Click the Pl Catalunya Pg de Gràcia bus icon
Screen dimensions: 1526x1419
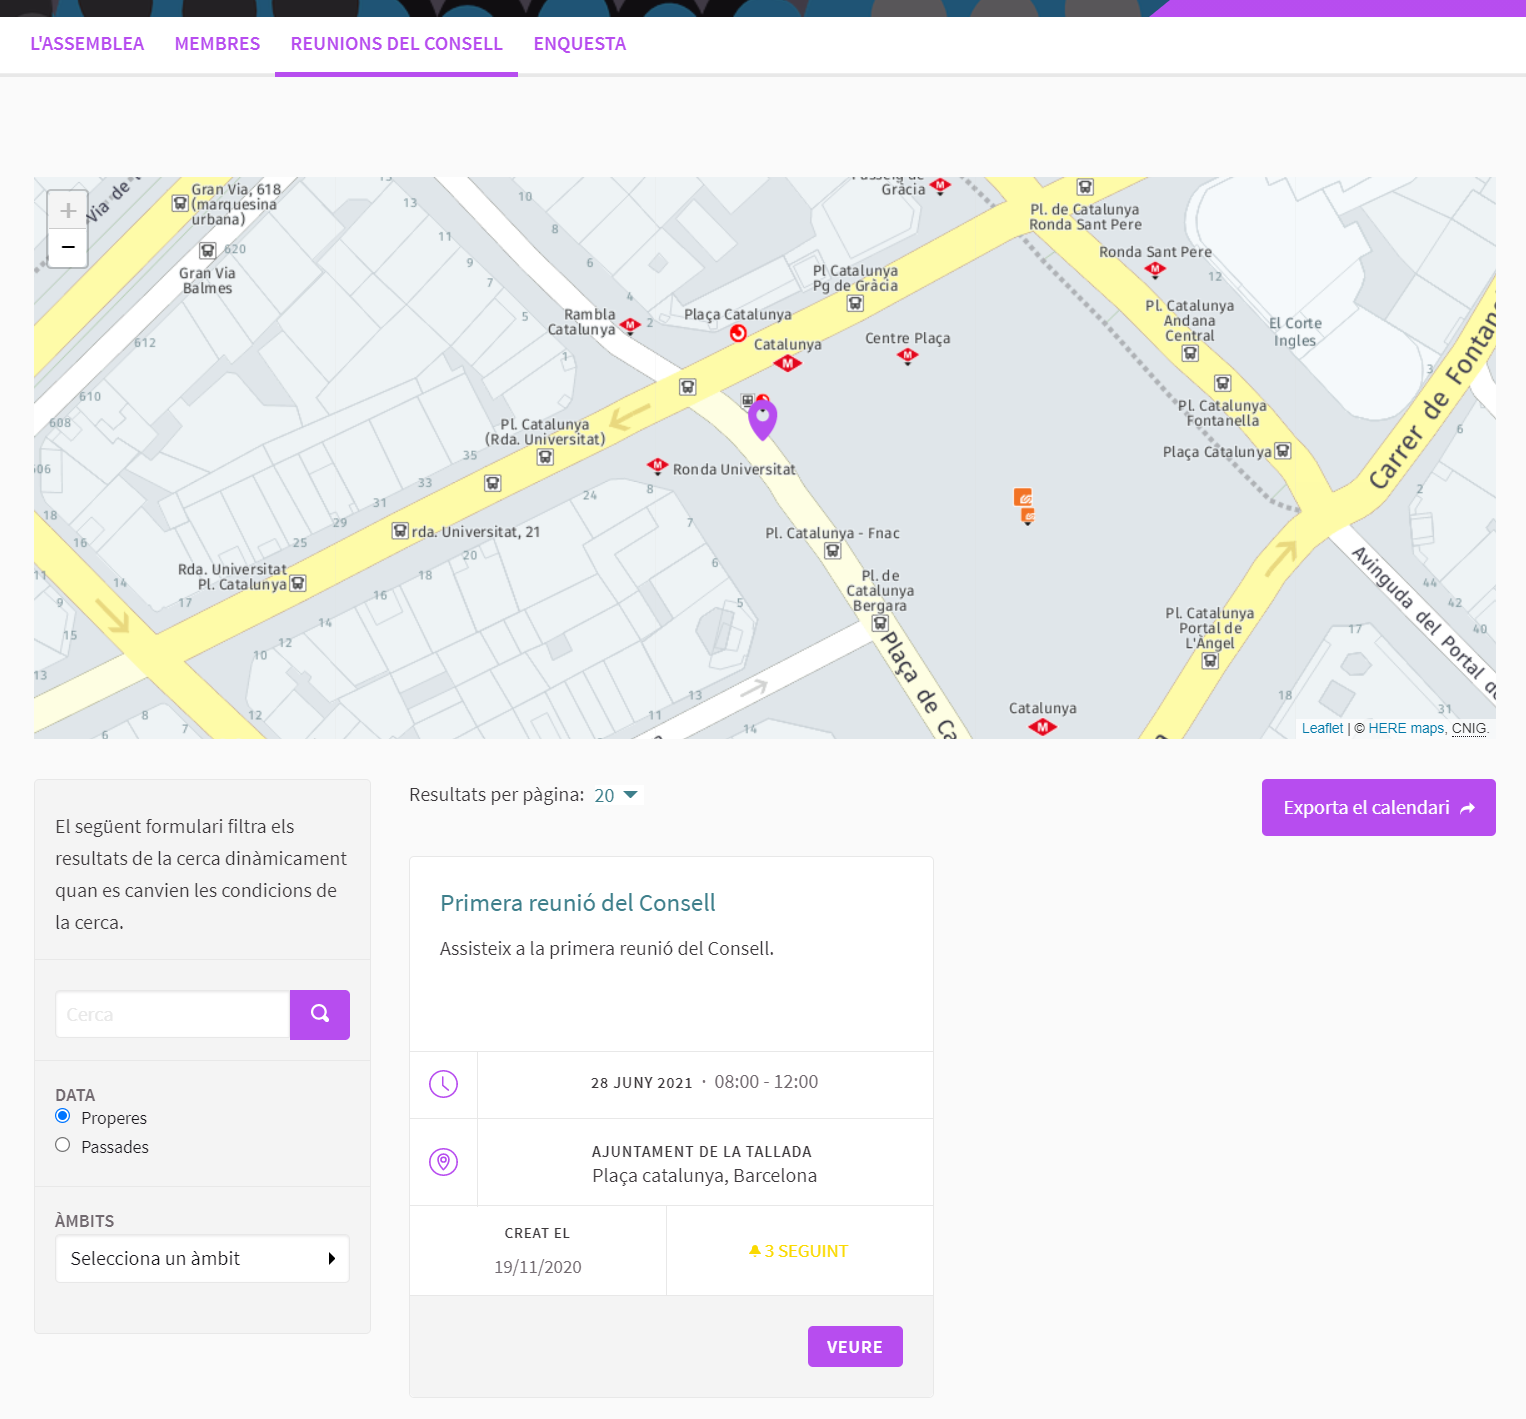[855, 303]
